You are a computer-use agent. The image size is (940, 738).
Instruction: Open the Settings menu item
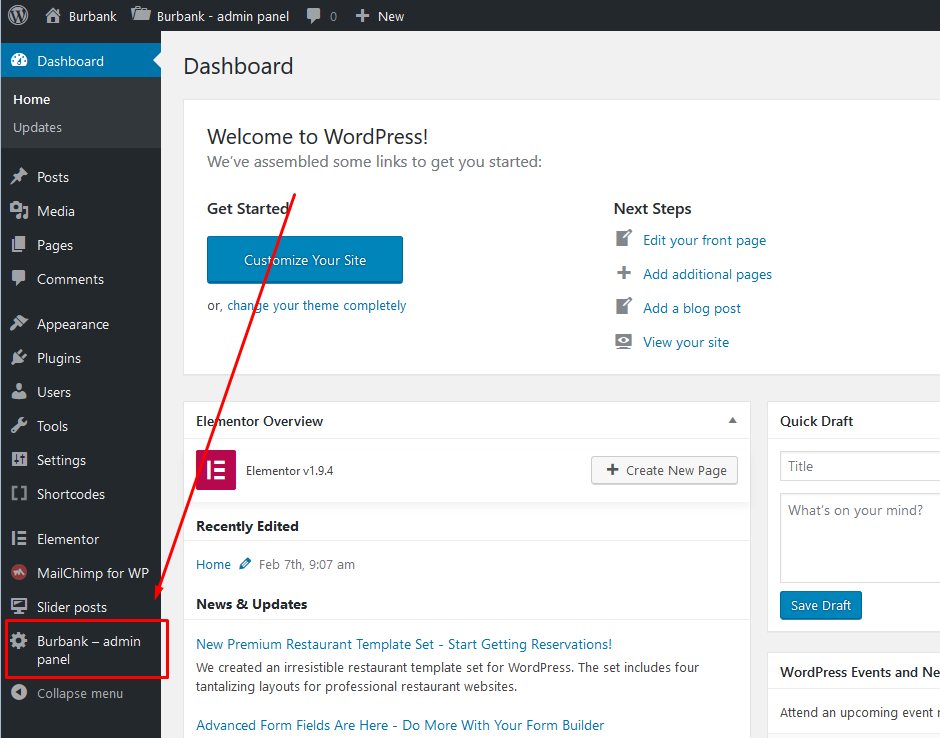pos(61,460)
